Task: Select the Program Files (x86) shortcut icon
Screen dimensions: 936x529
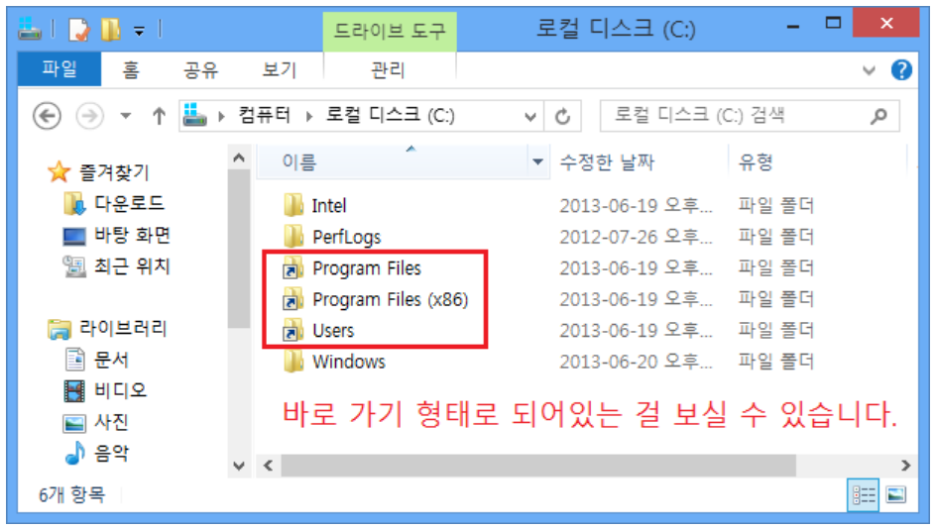Action: click(292, 299)
